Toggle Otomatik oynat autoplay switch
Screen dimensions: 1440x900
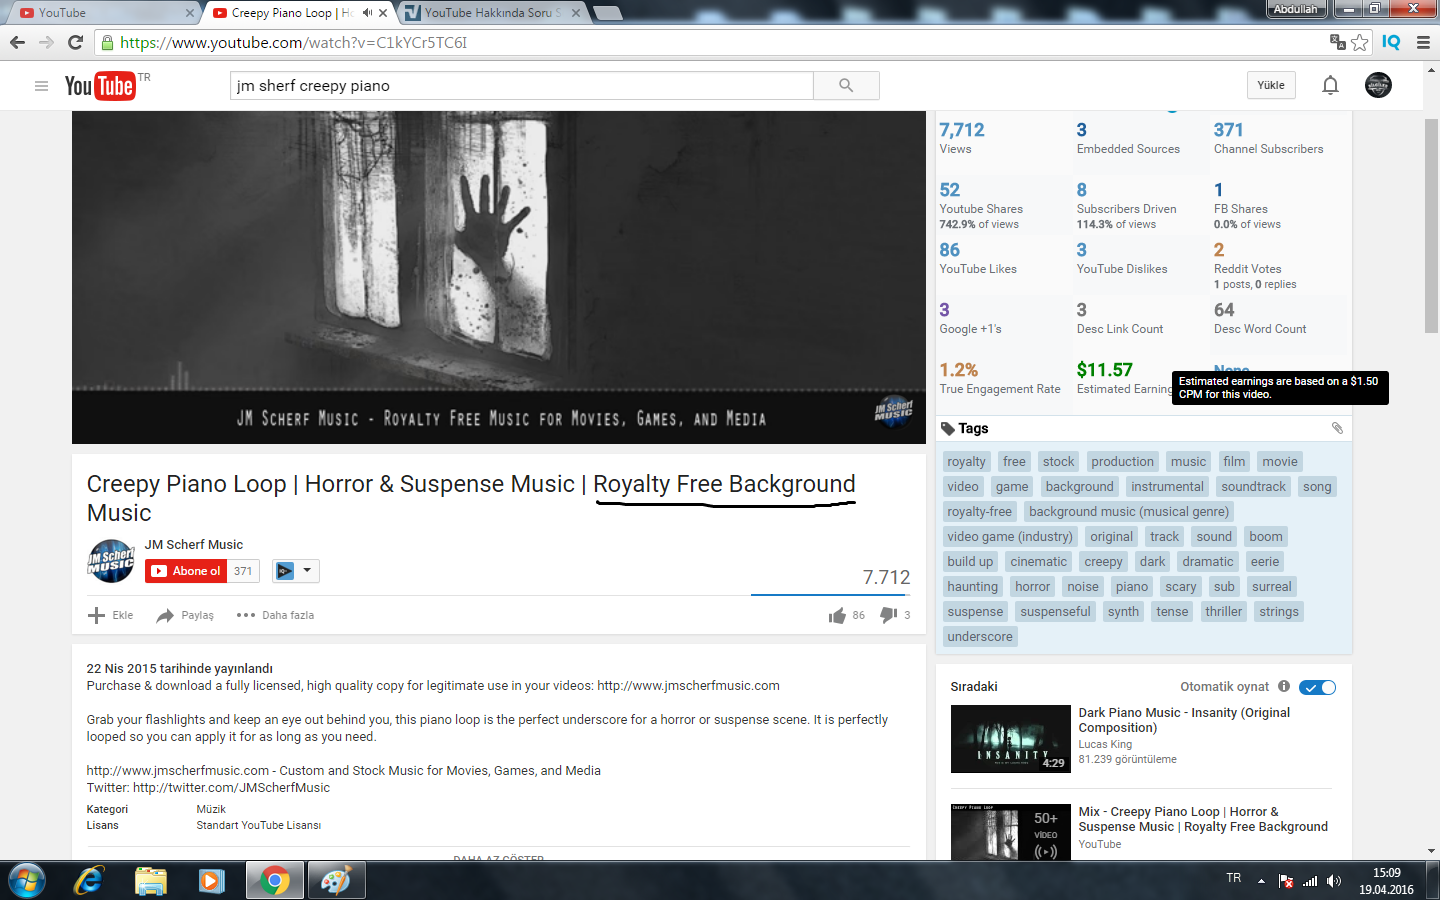[1317, 687]
